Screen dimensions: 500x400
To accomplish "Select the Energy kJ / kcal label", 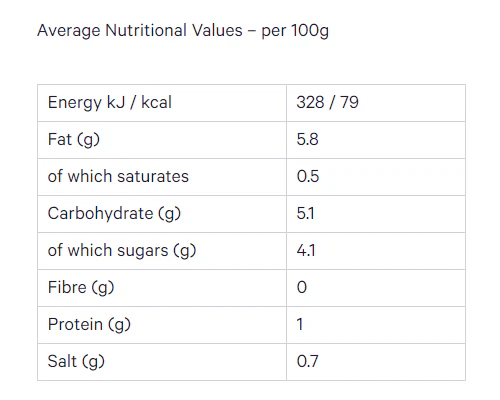I will [x=110, y=103].
